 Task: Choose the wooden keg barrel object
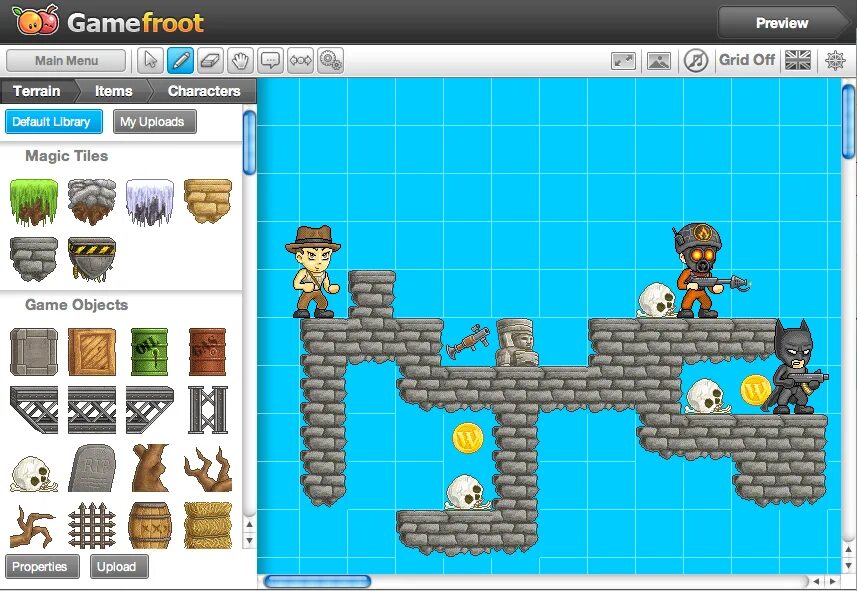150,525
